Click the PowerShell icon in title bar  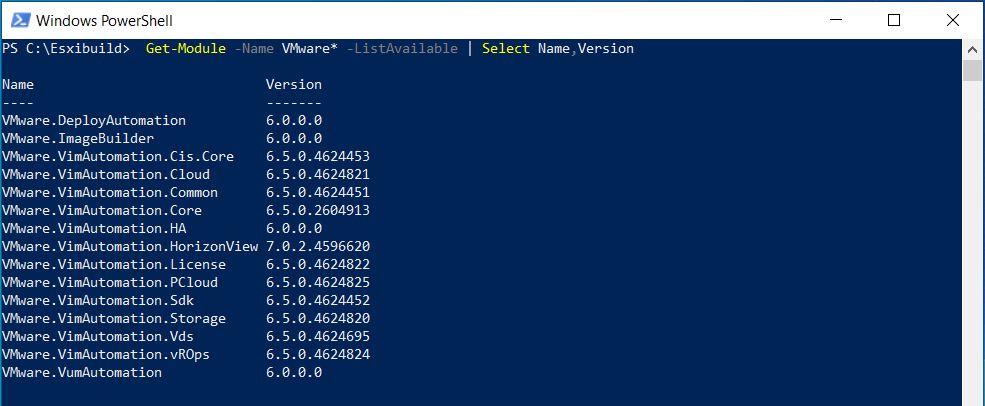[21, 21]
